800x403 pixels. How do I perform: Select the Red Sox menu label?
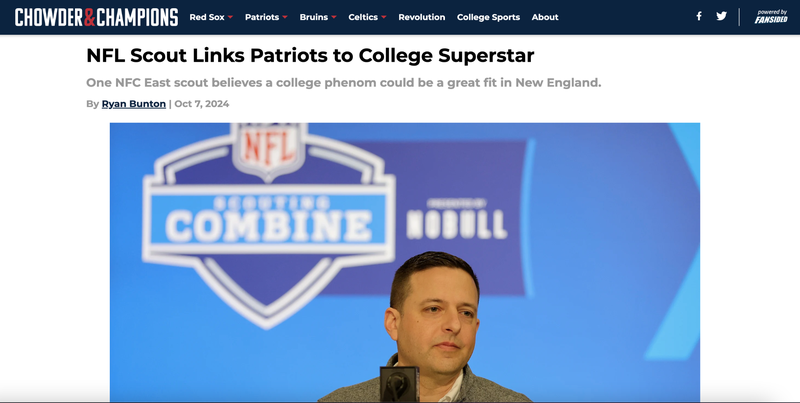(207, 17)
